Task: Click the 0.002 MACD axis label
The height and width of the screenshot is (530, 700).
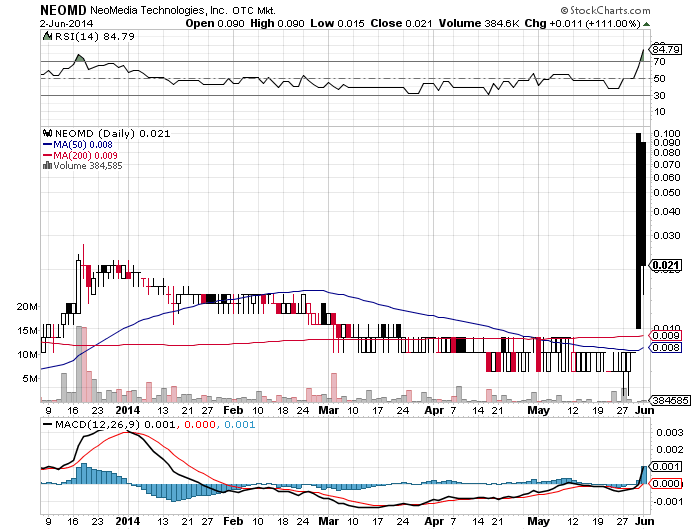Action: 670,450
